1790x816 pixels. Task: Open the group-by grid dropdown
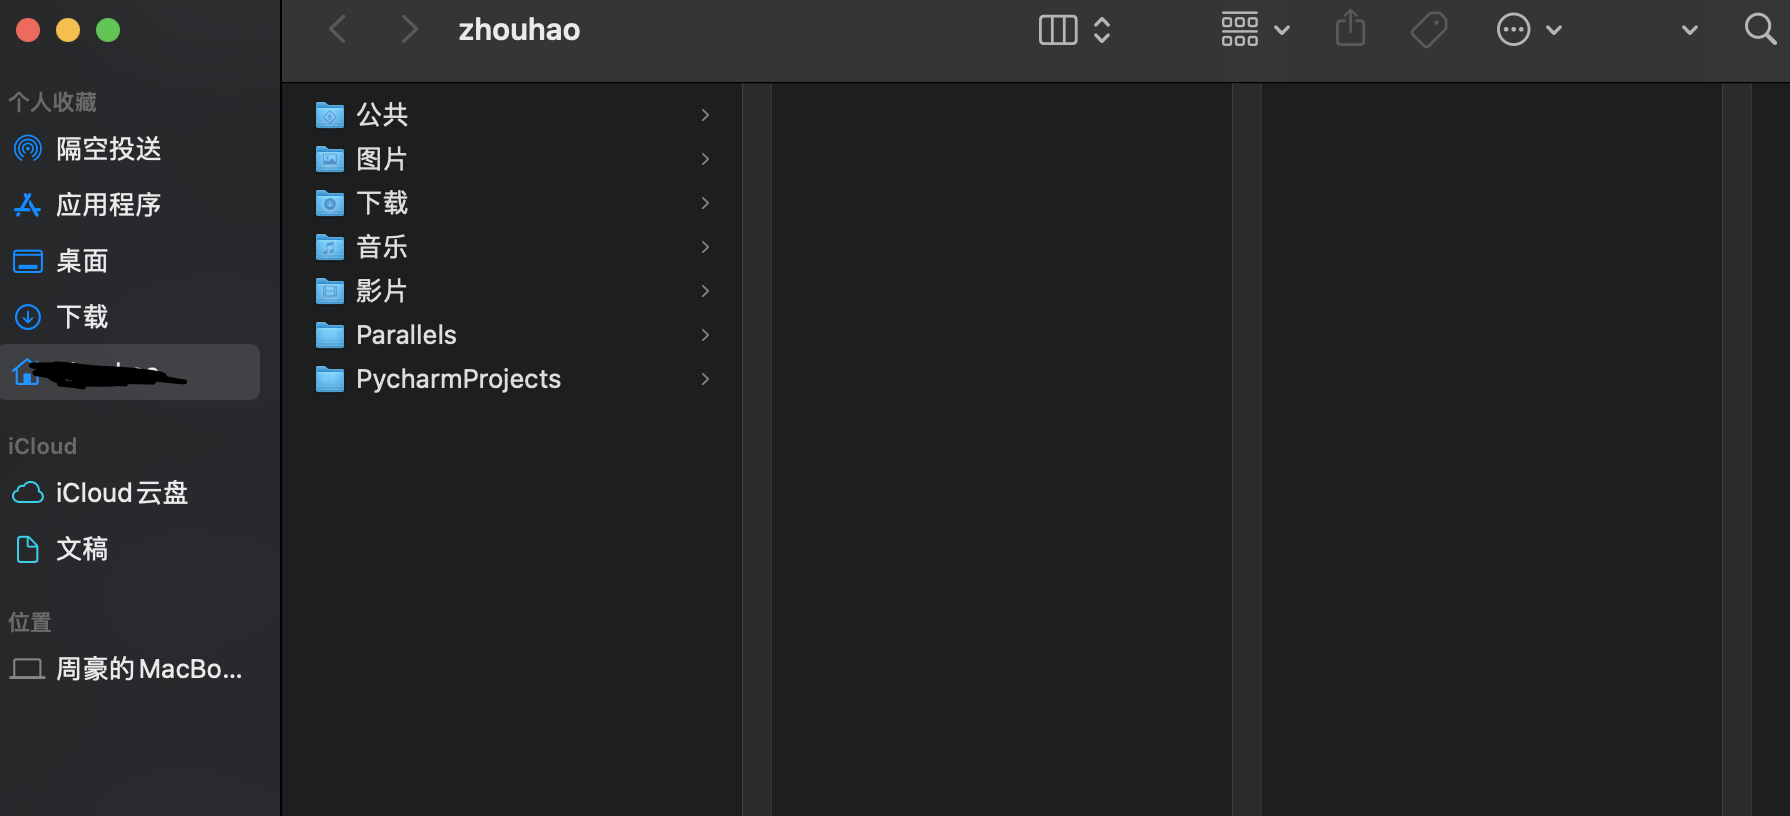pos(1254,30)
